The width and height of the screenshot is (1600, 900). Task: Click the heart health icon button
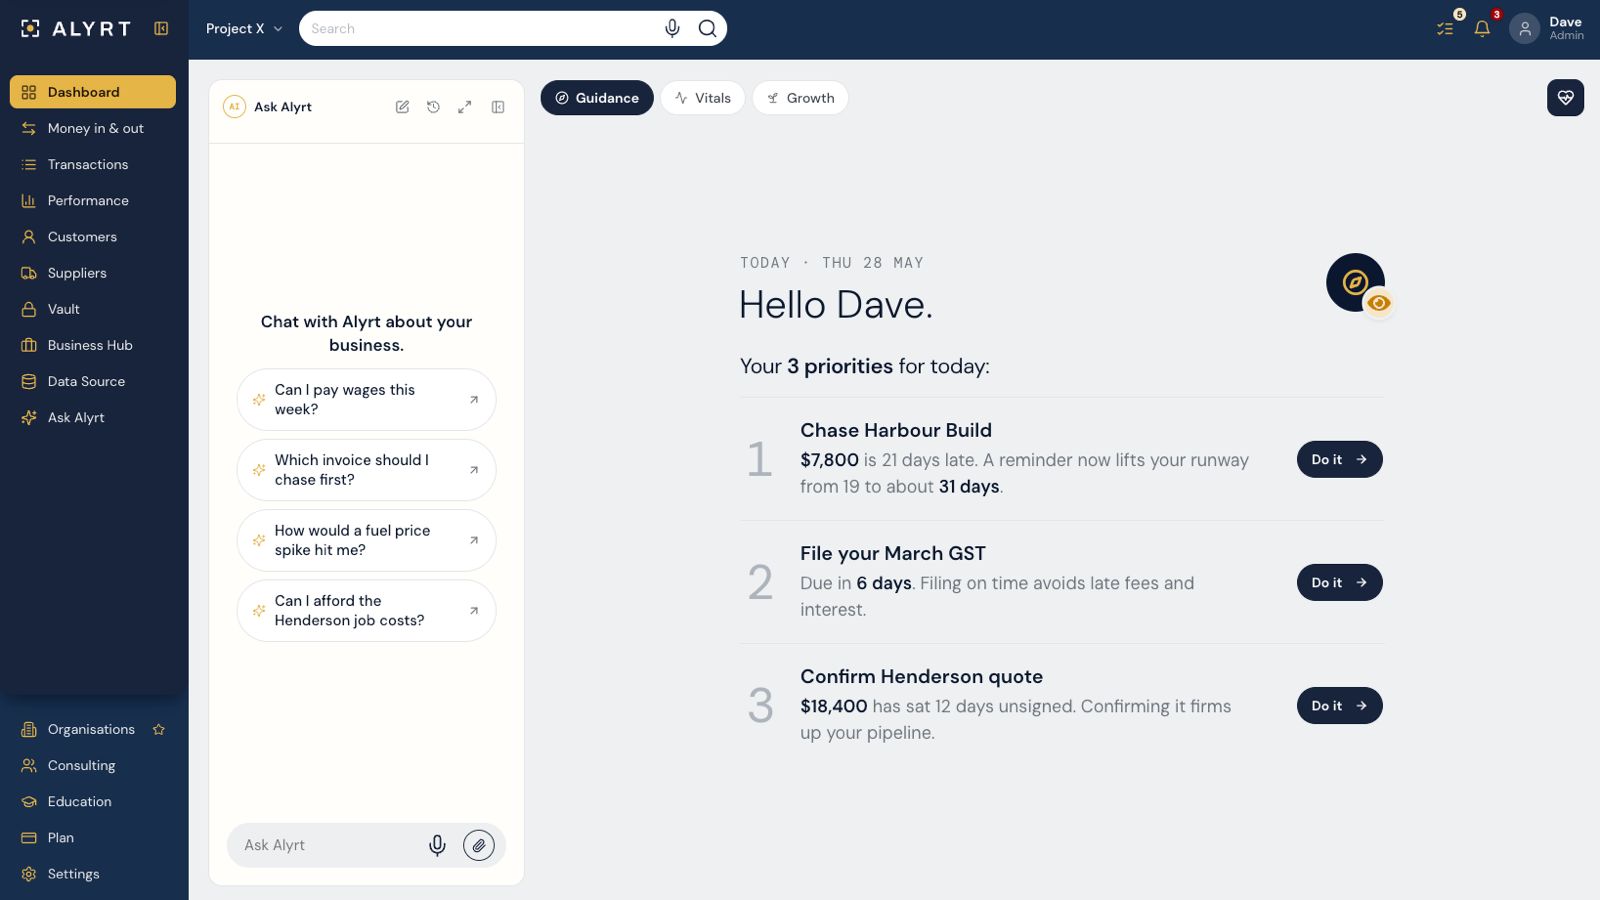[x=1566, y=98]
